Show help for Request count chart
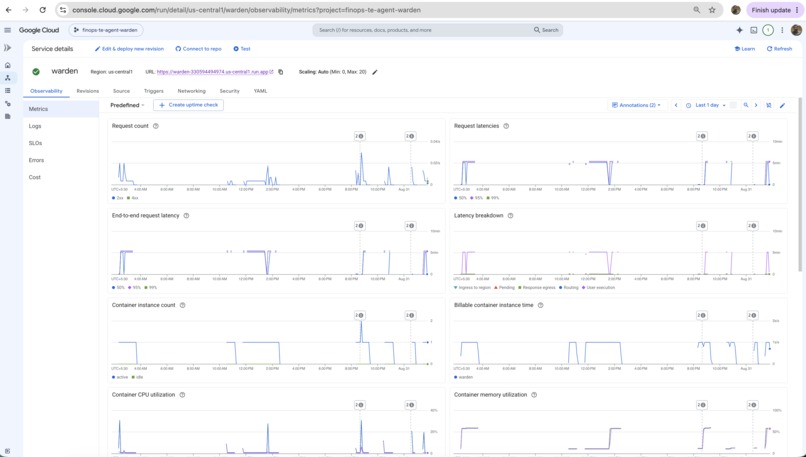Viewport: 806px width, 457px height. click(156, 126)
